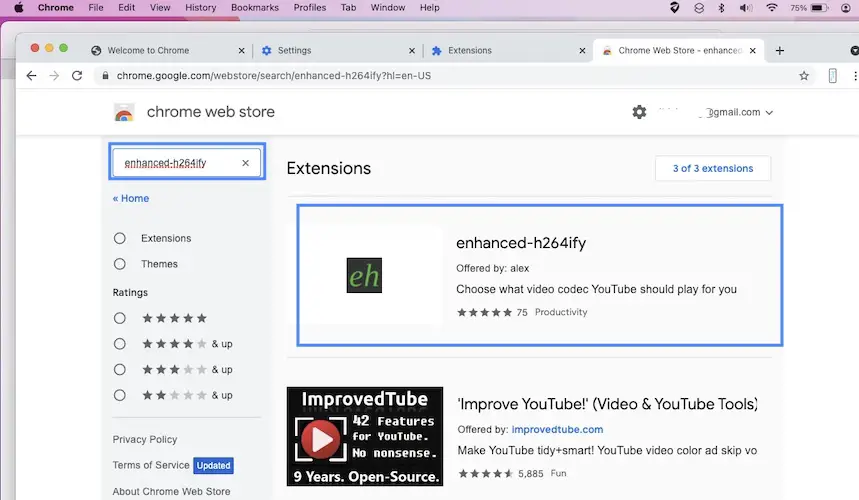
Task: Close the Chrome Web Store tab
Action: 753,50
